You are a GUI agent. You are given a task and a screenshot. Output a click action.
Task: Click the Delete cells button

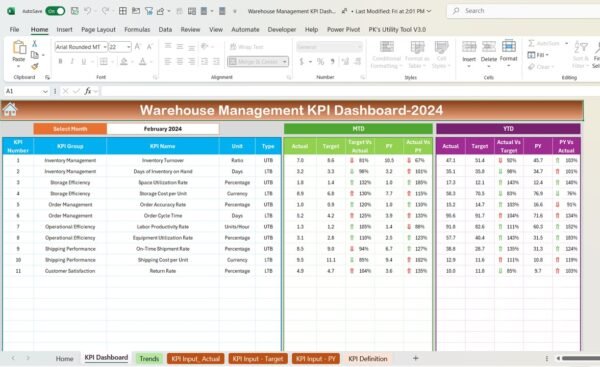489,53
